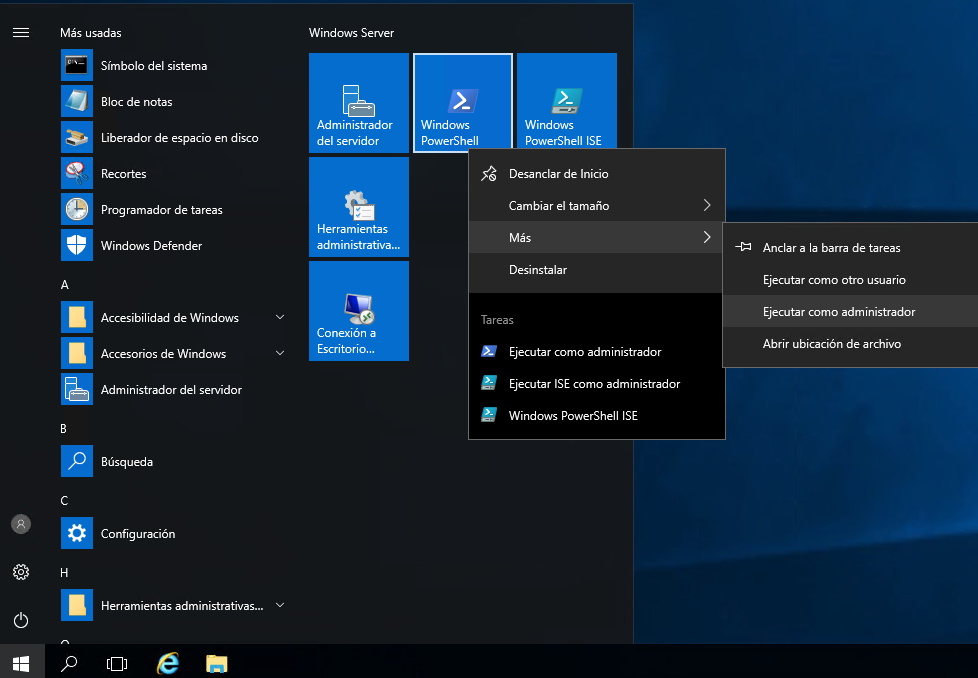This screenshot has height=678, width=978.
Task: Click Accesorios de Windows folder icon
Action: tap(77, 354)
